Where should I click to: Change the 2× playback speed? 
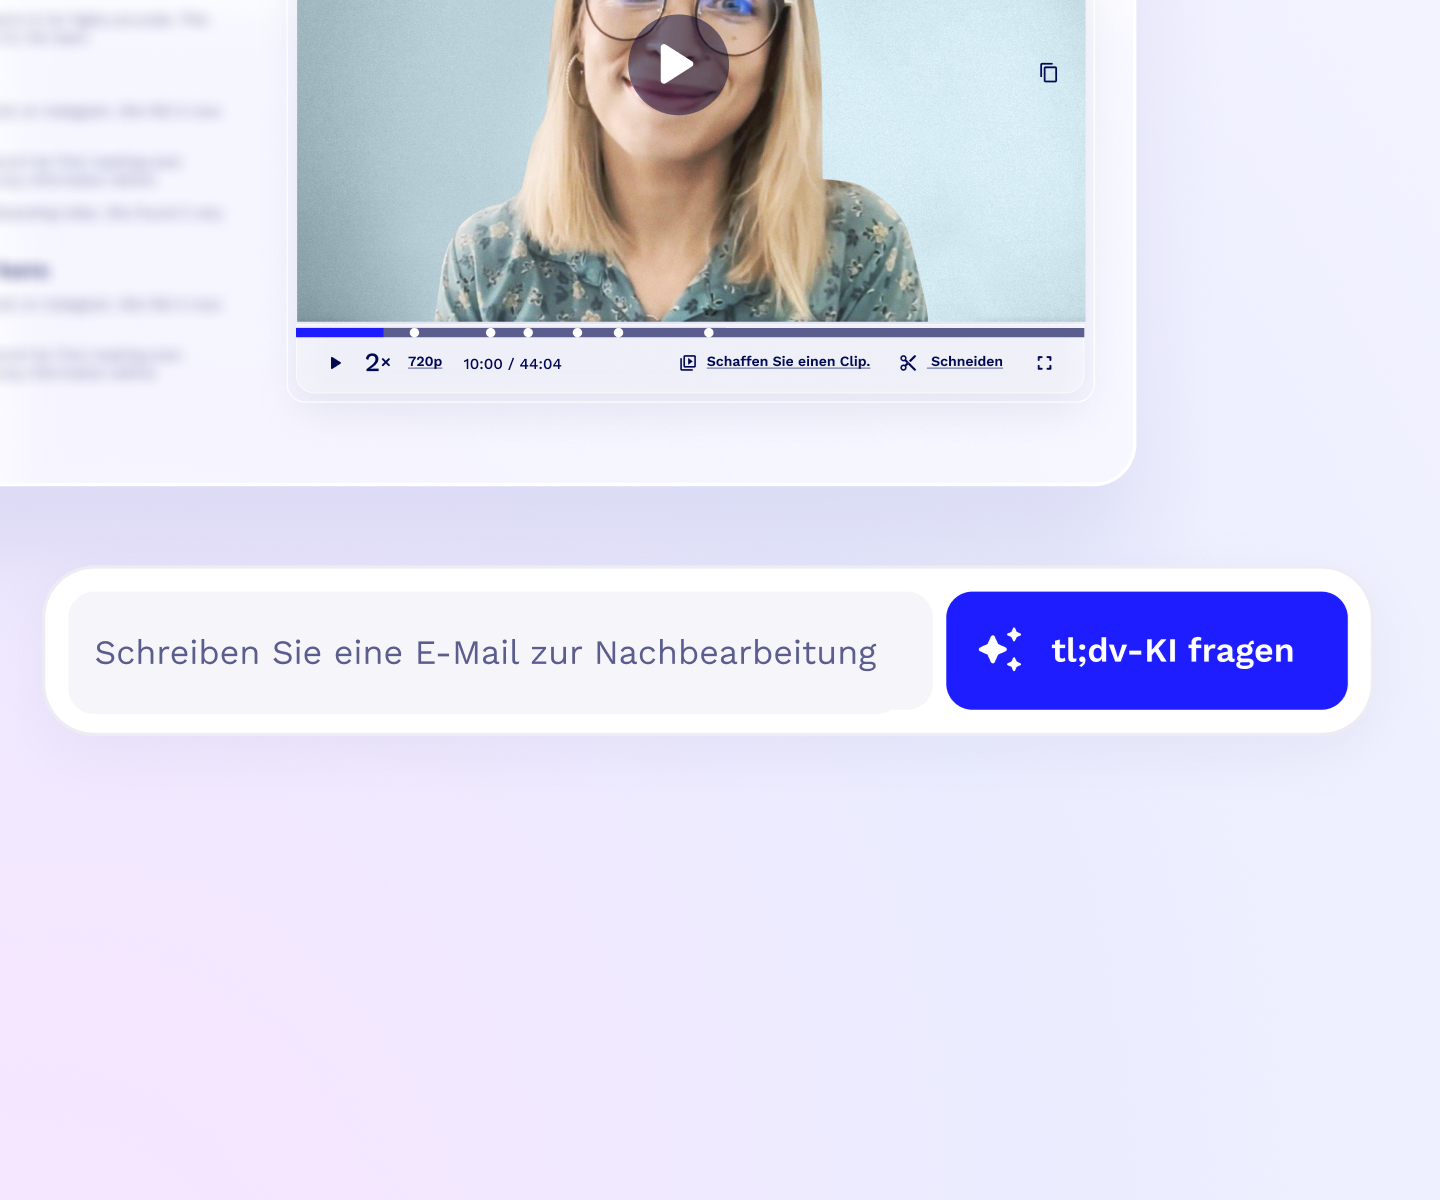coord(377,363)
